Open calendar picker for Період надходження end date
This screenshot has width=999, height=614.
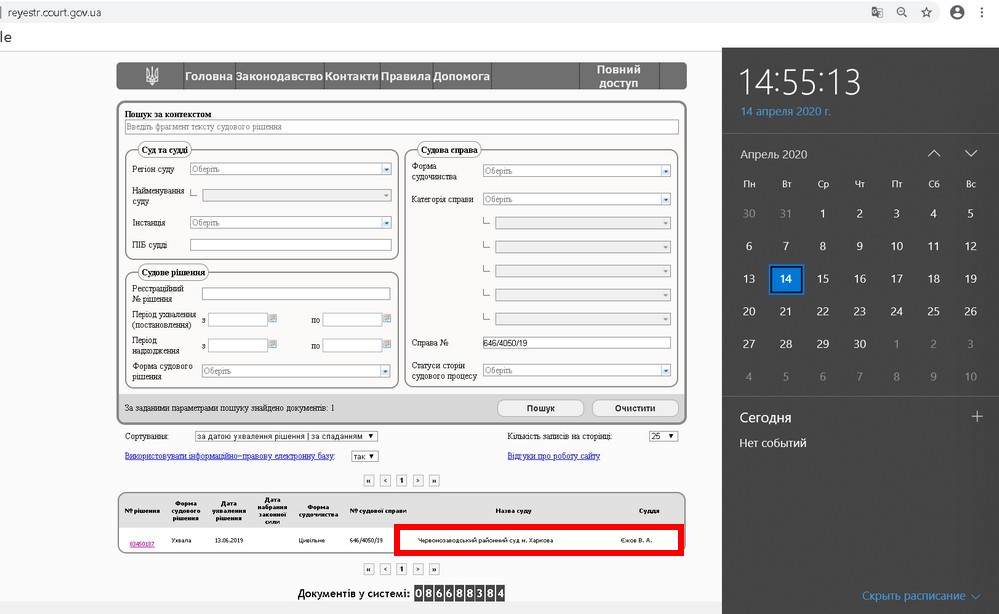point(387,344)
